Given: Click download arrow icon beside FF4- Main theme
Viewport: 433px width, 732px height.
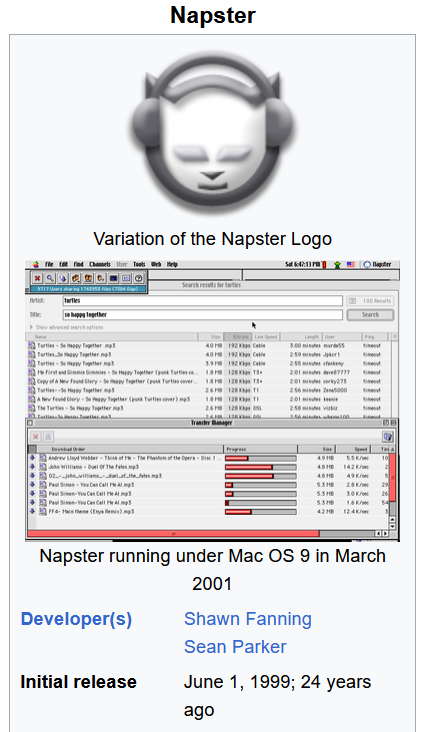Looking at the screenshot, I should [x=32, y=512].
